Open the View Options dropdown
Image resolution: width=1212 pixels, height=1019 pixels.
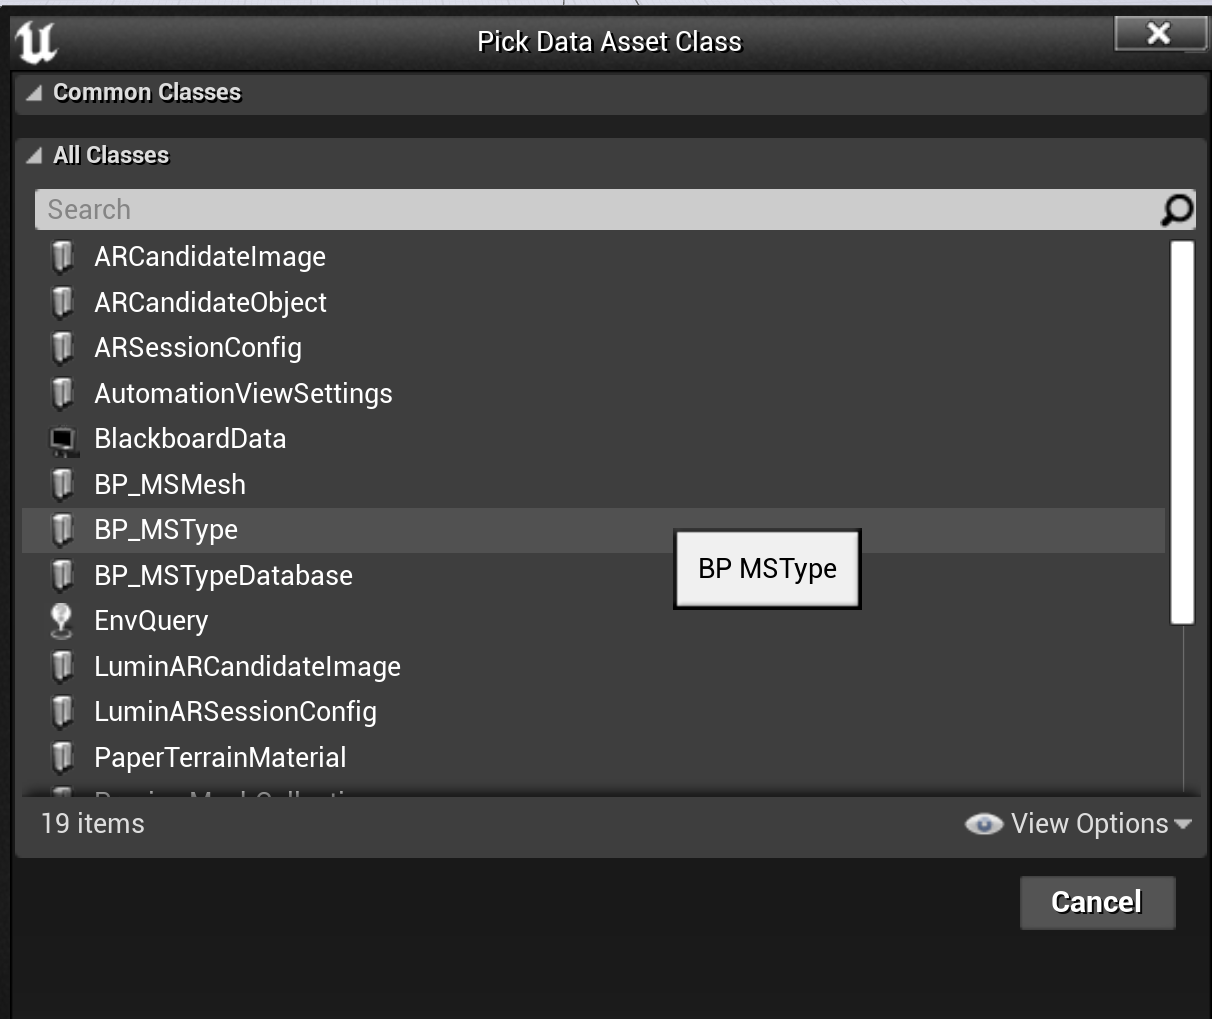coord(1100,824)
